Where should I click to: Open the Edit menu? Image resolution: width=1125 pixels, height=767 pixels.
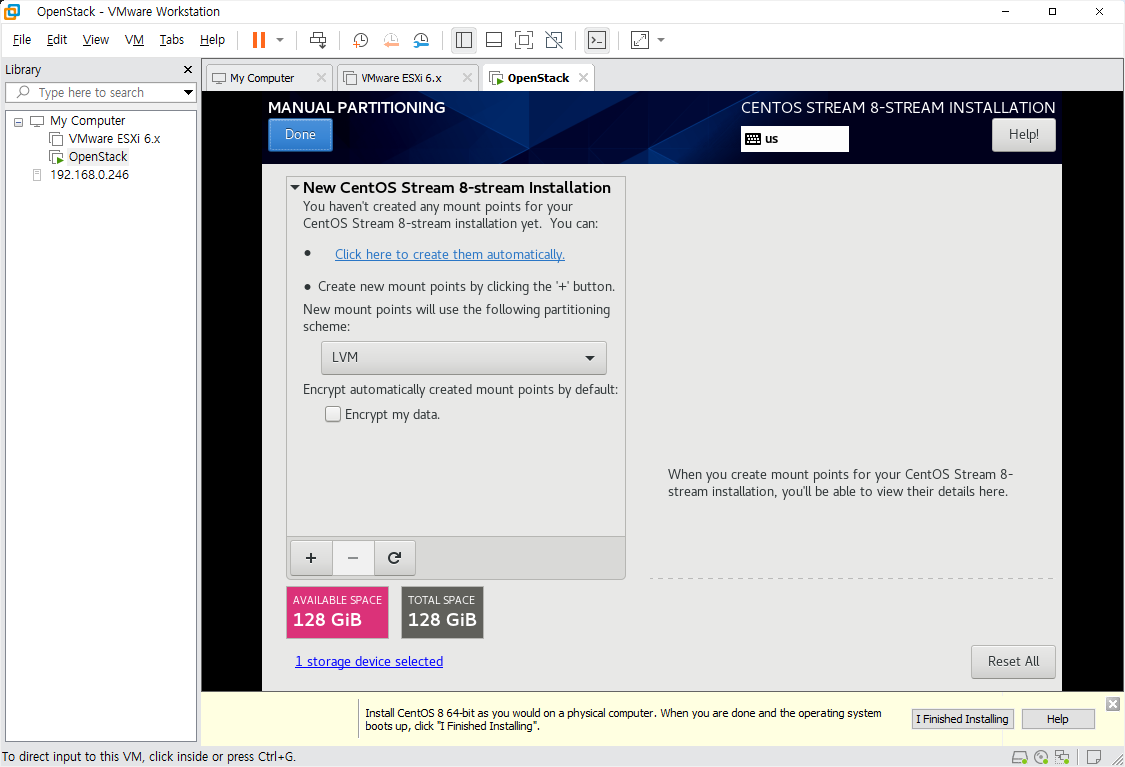pos(57,39)
